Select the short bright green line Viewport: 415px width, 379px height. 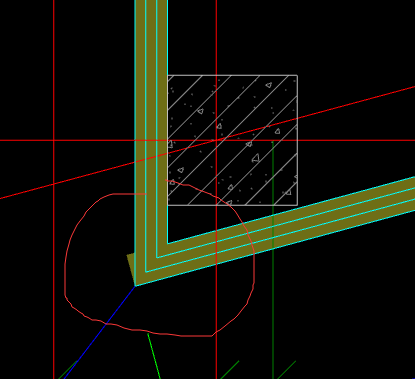(154, 356)
